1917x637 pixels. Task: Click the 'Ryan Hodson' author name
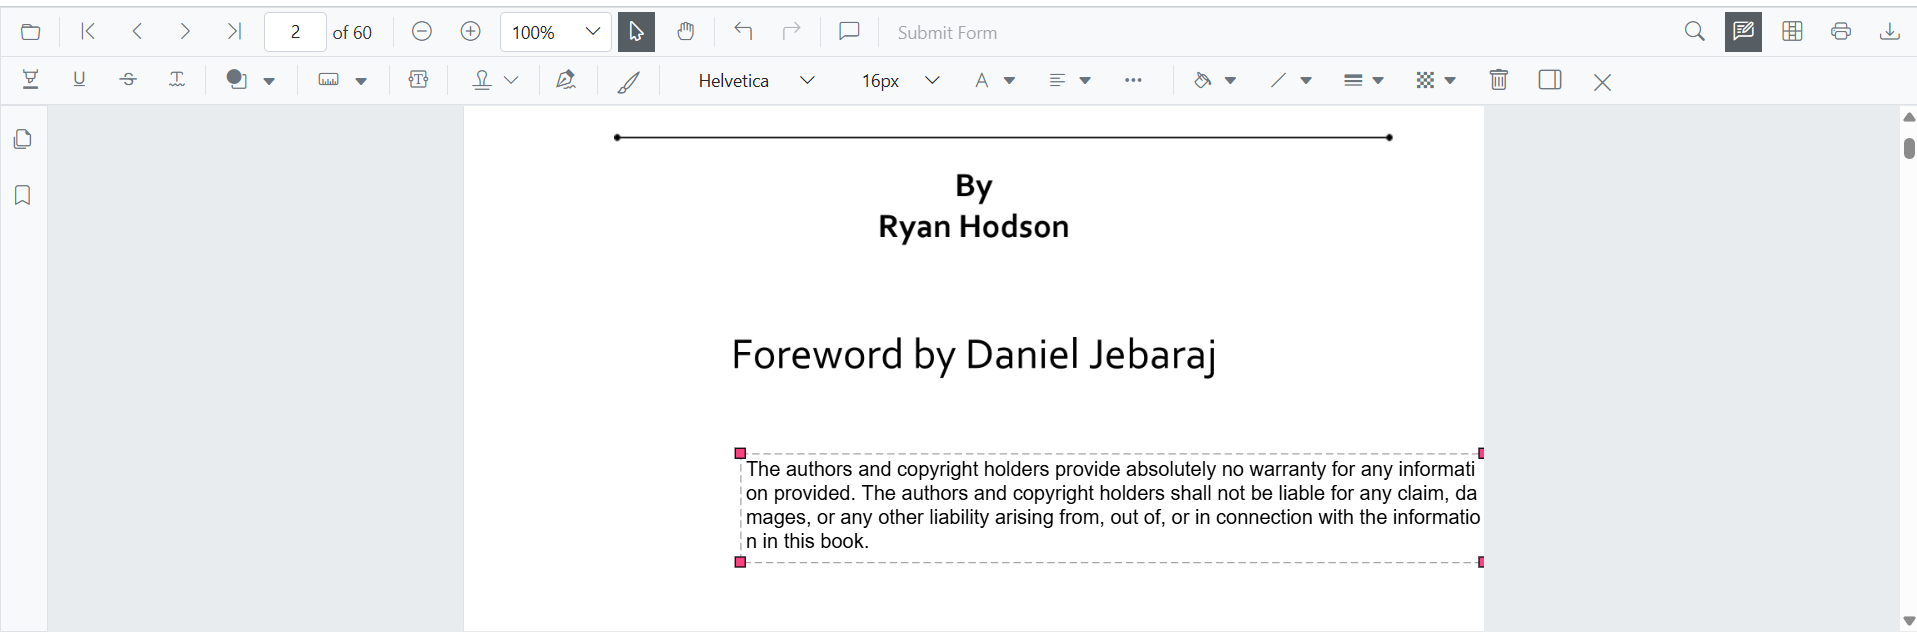point(974,227)
